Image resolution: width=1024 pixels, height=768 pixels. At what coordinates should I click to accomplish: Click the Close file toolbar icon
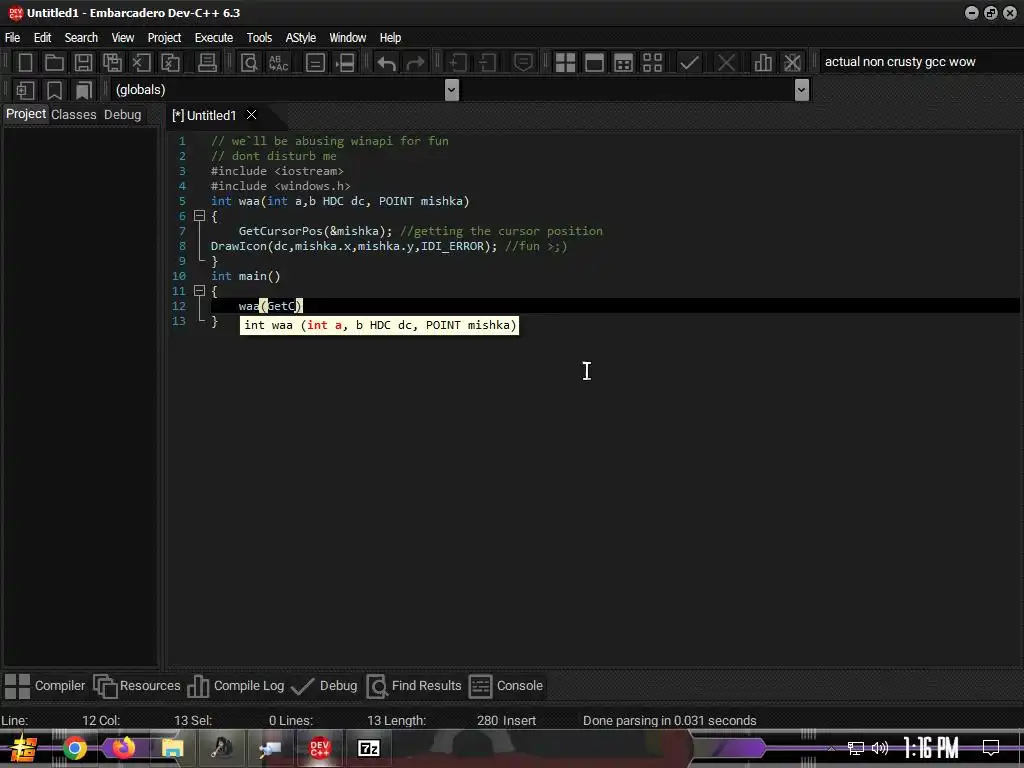coord(141,63)
